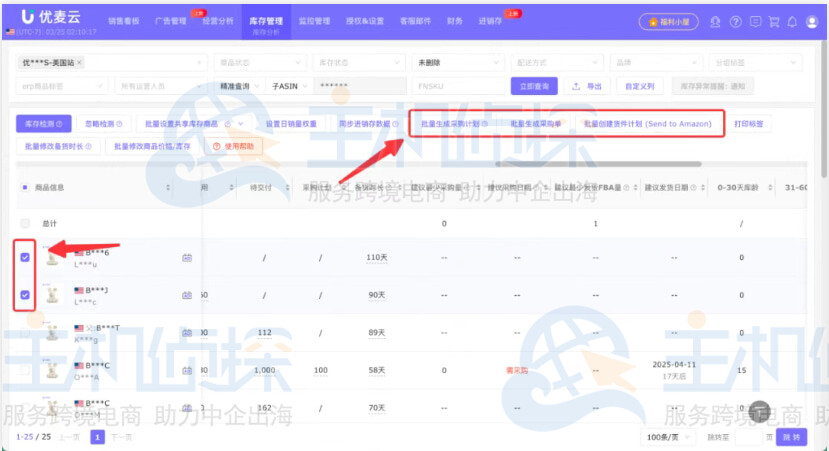Click the 110天 stock duration value
This screenshot has height=451, width=829.
[x=376, y=257]
